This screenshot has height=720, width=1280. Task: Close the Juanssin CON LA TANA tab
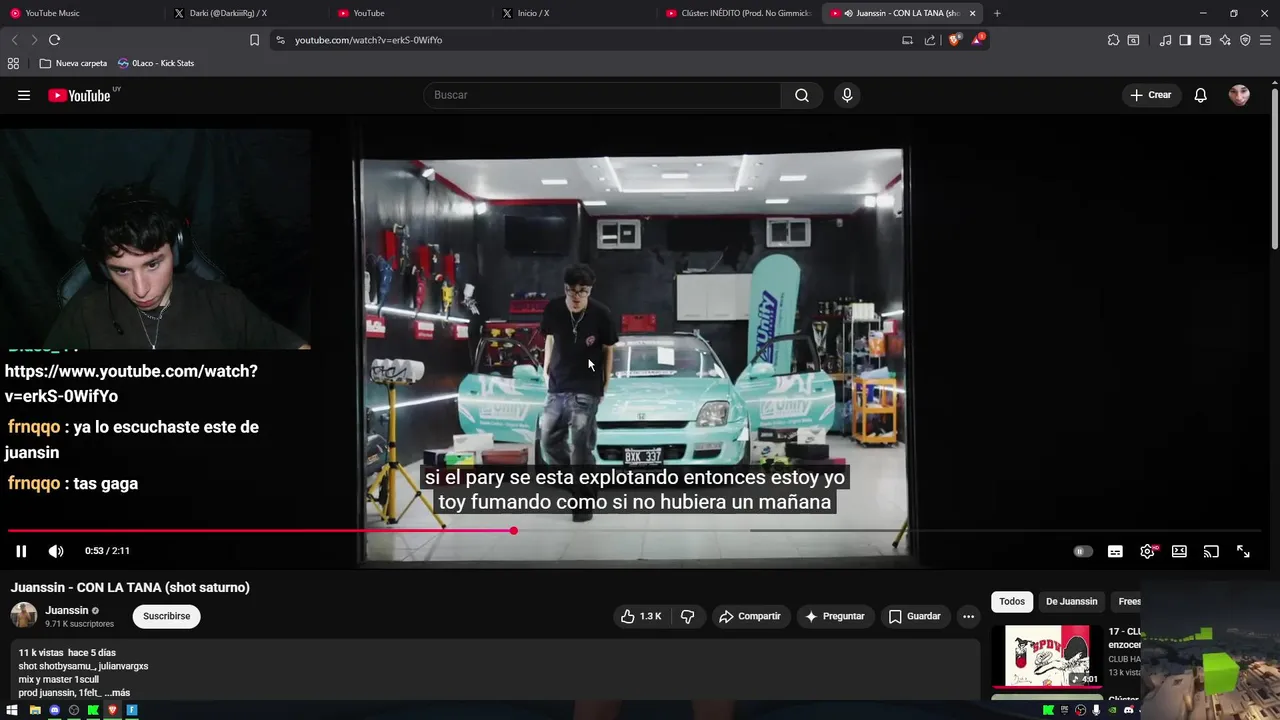point(972,13)
